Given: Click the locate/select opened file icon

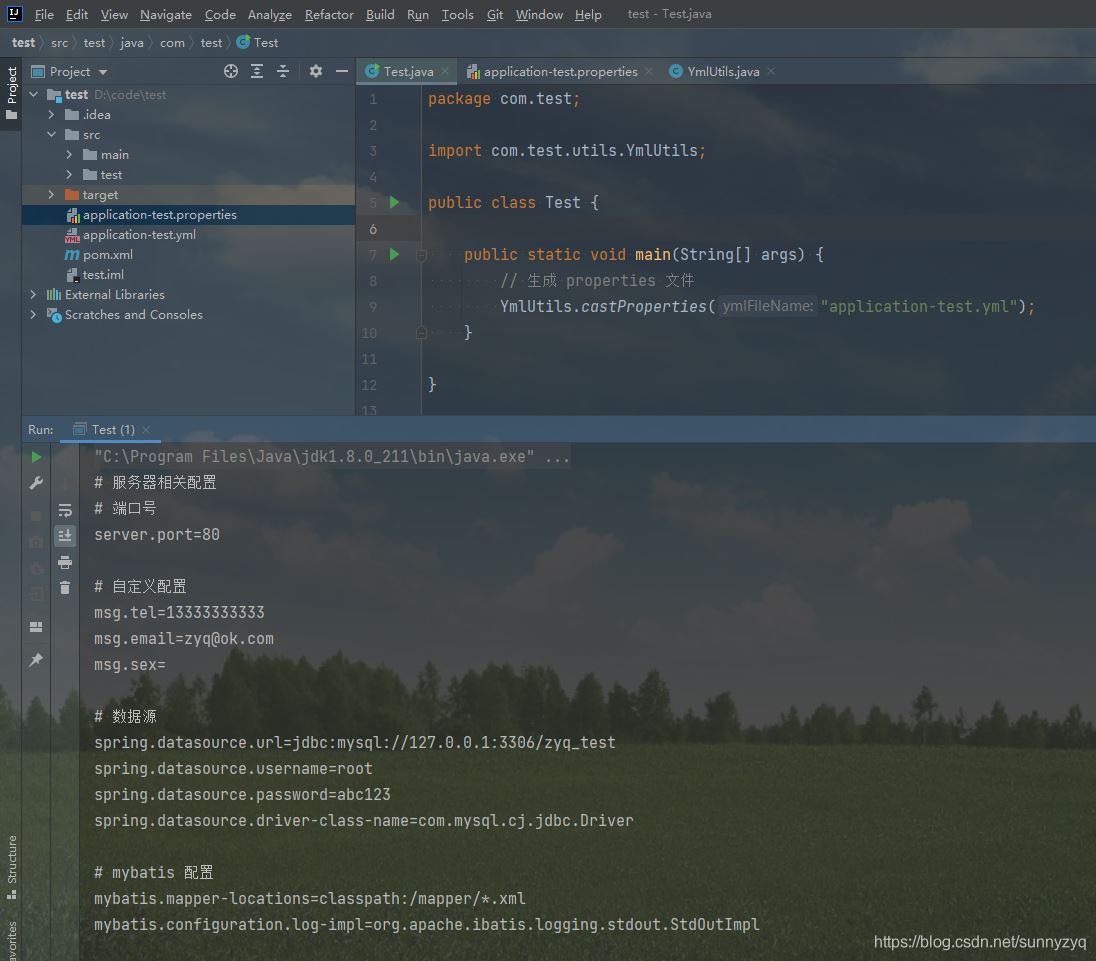Looking at the screenshot, I should (x=231, y=71).
